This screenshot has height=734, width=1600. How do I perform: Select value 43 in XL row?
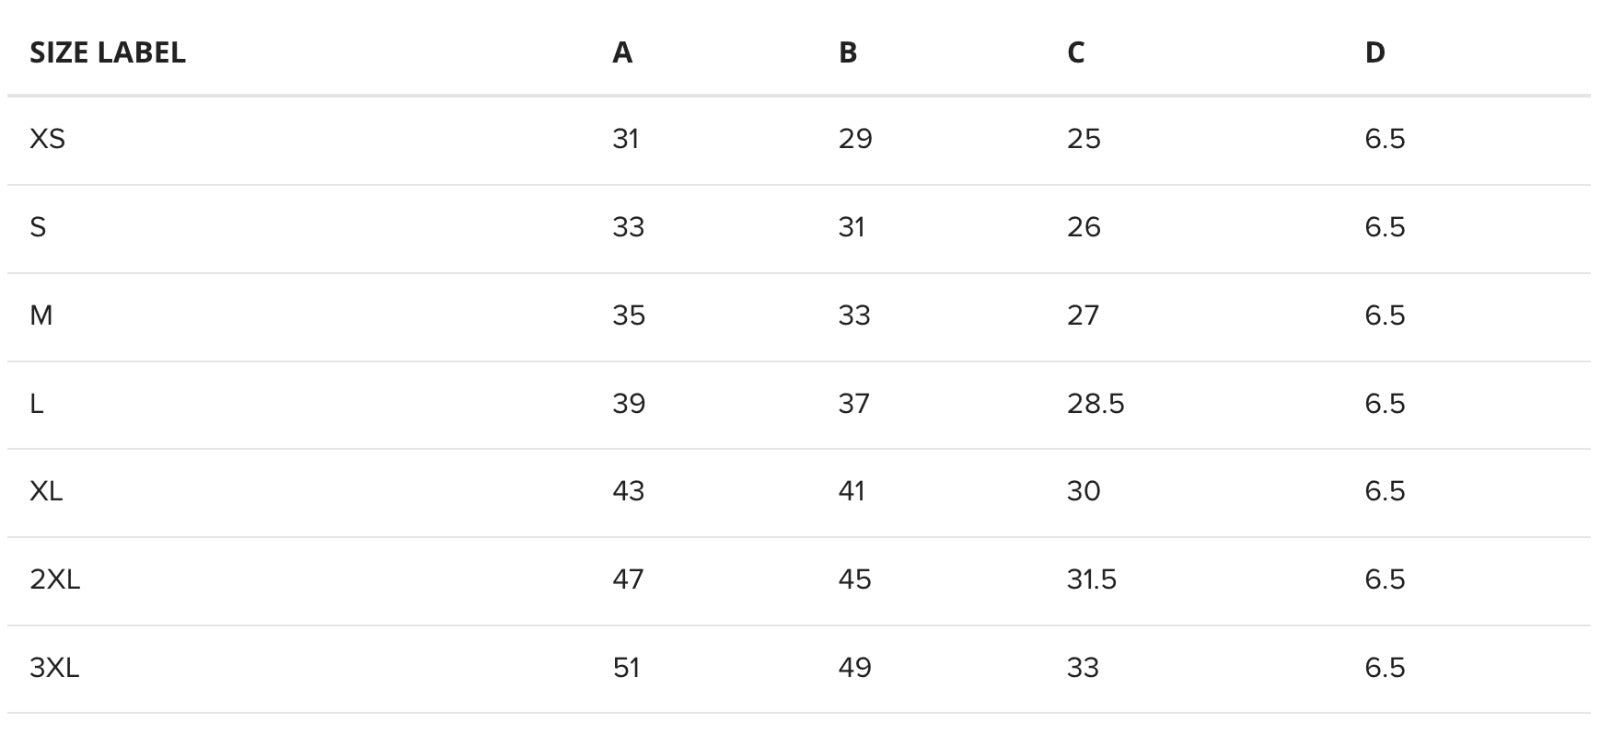[628, 491]
